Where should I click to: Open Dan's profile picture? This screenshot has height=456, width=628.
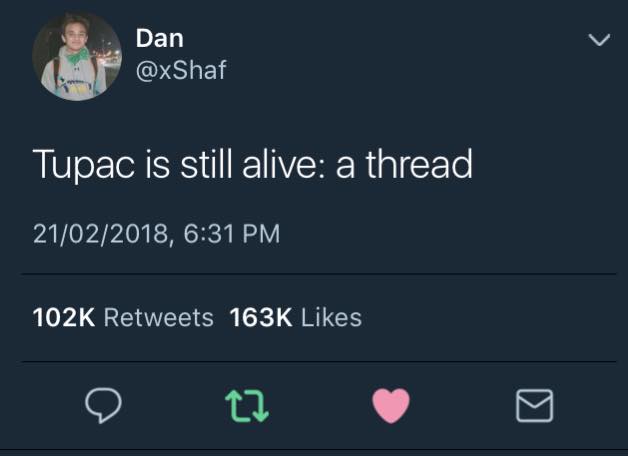77,56
